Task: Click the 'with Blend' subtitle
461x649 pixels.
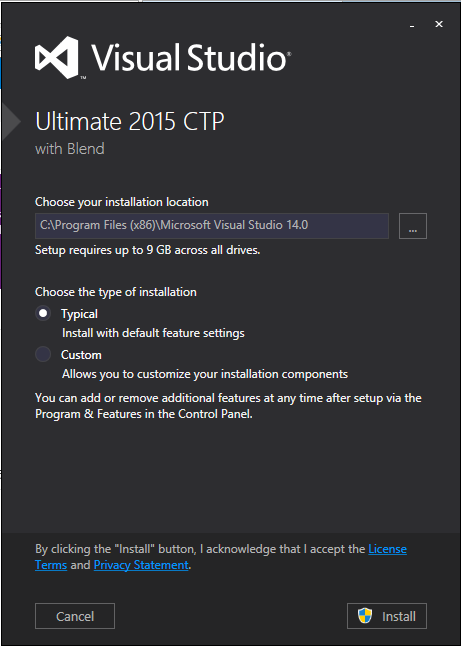Action: point(70,149)
